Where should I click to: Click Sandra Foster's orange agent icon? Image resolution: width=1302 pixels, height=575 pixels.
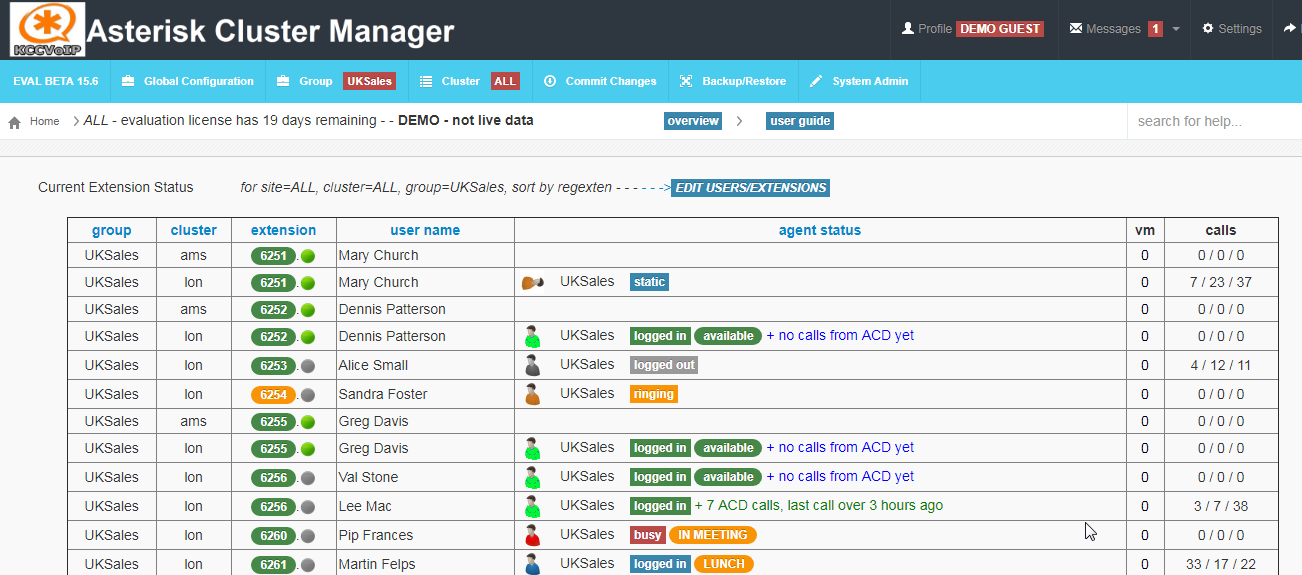click(533, 394)
